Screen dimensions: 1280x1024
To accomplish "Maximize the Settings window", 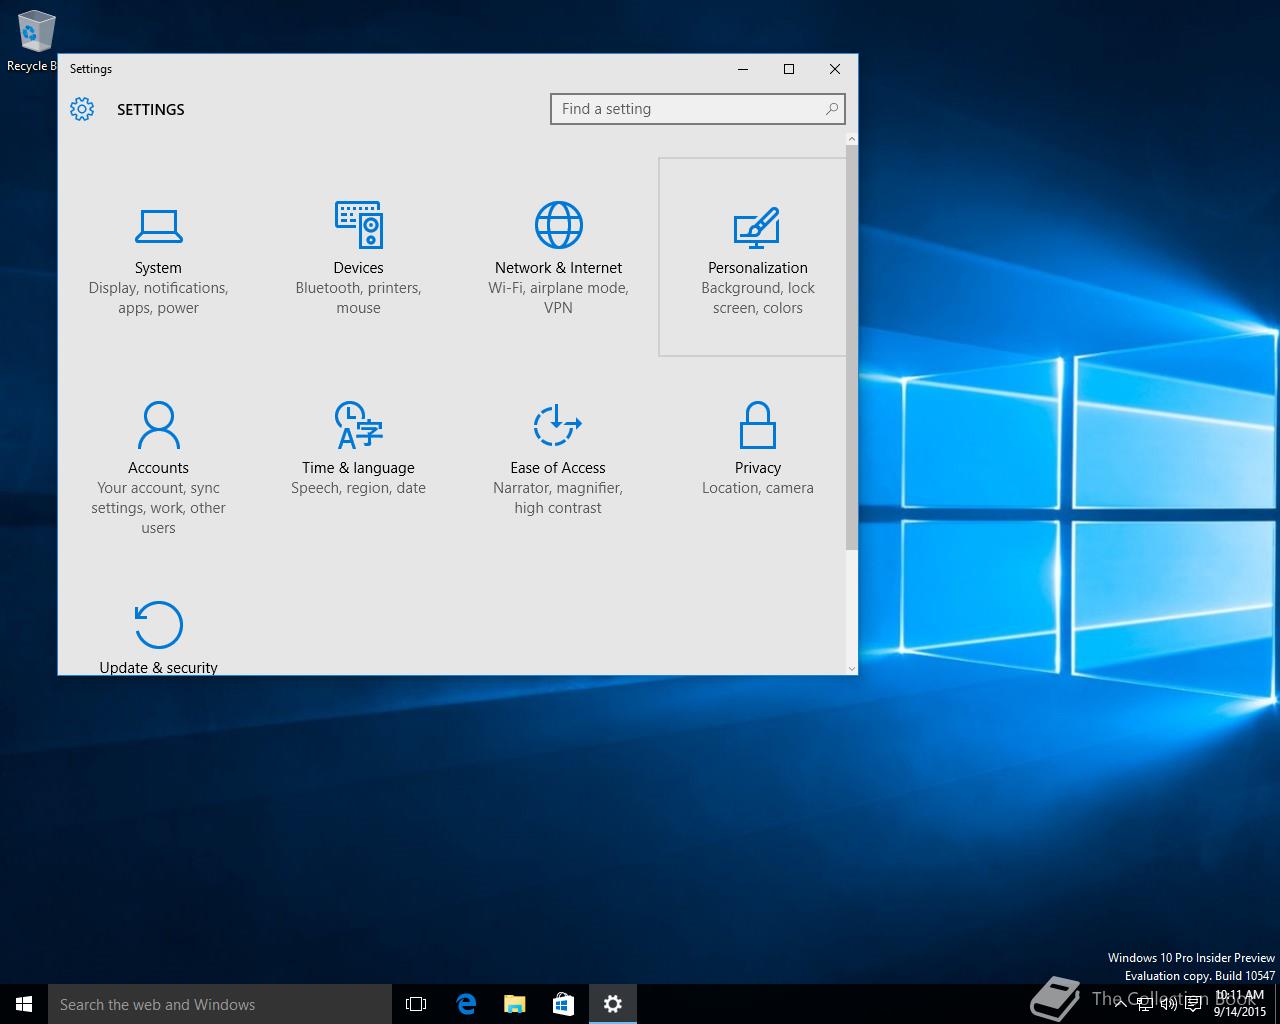I will pos(789,69).
